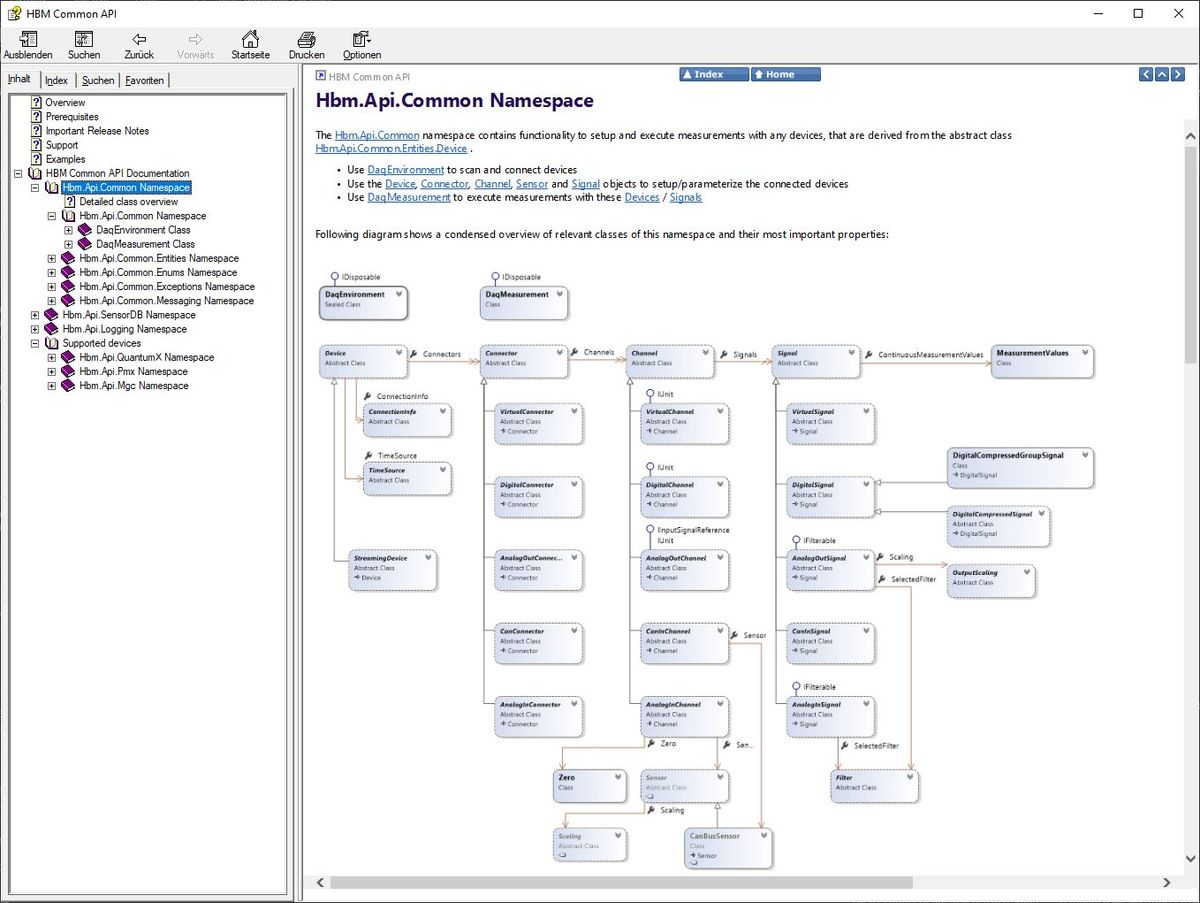Click the DaqMeasurement Class book icon
Image resolution: width=1200 pixels, height=903 pixels.
click(86, 244)
